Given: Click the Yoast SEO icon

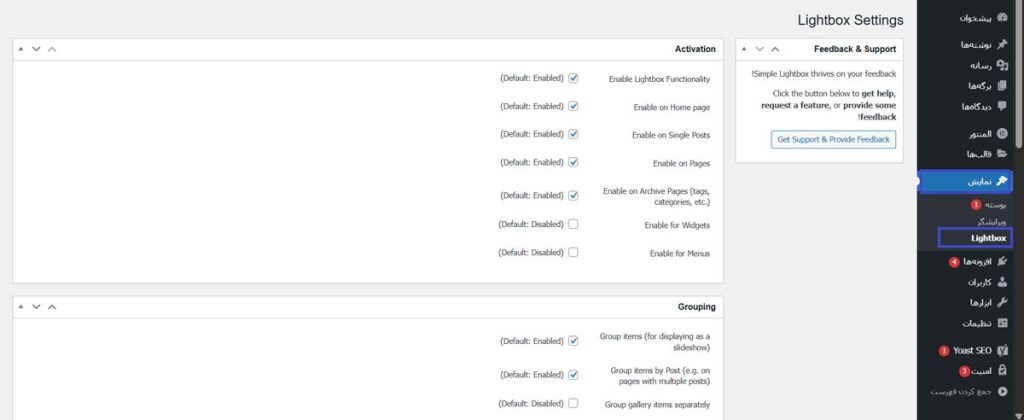Looking at the screenshot, I should click(x=1002, y=351).
